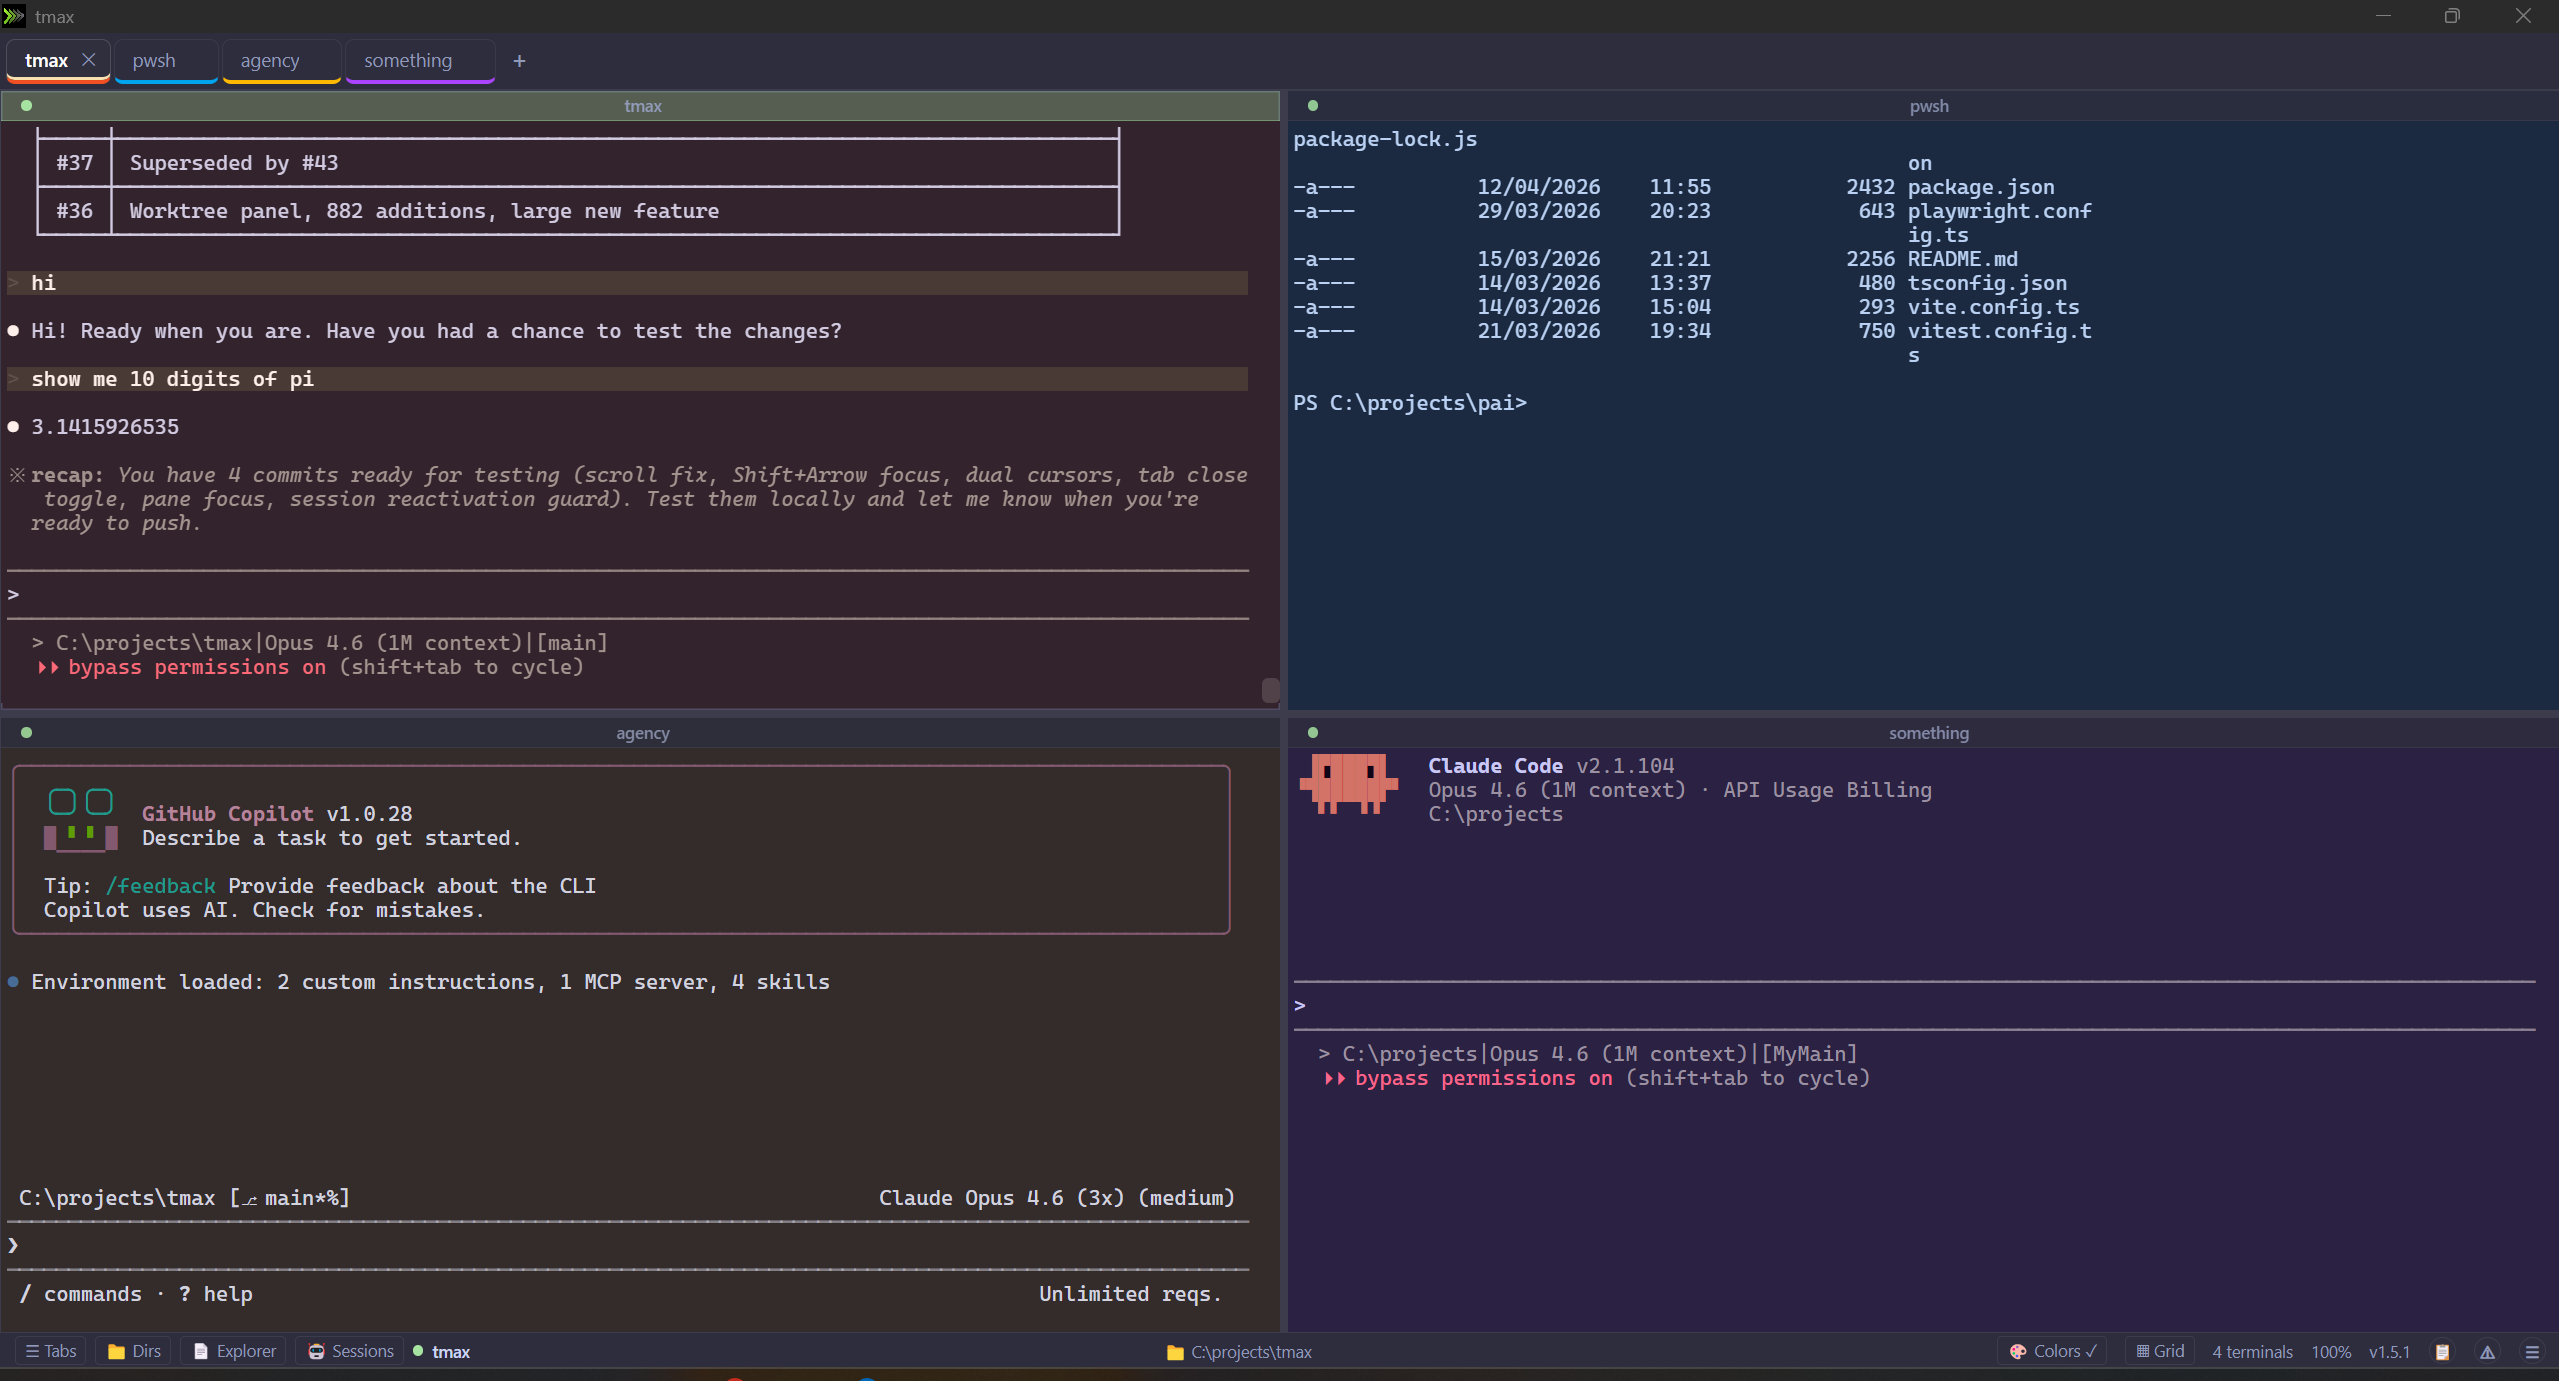2559x1381 pixels.
Task: Open the Sessions panel with the robot icon
Action: tap(349, 1351)
